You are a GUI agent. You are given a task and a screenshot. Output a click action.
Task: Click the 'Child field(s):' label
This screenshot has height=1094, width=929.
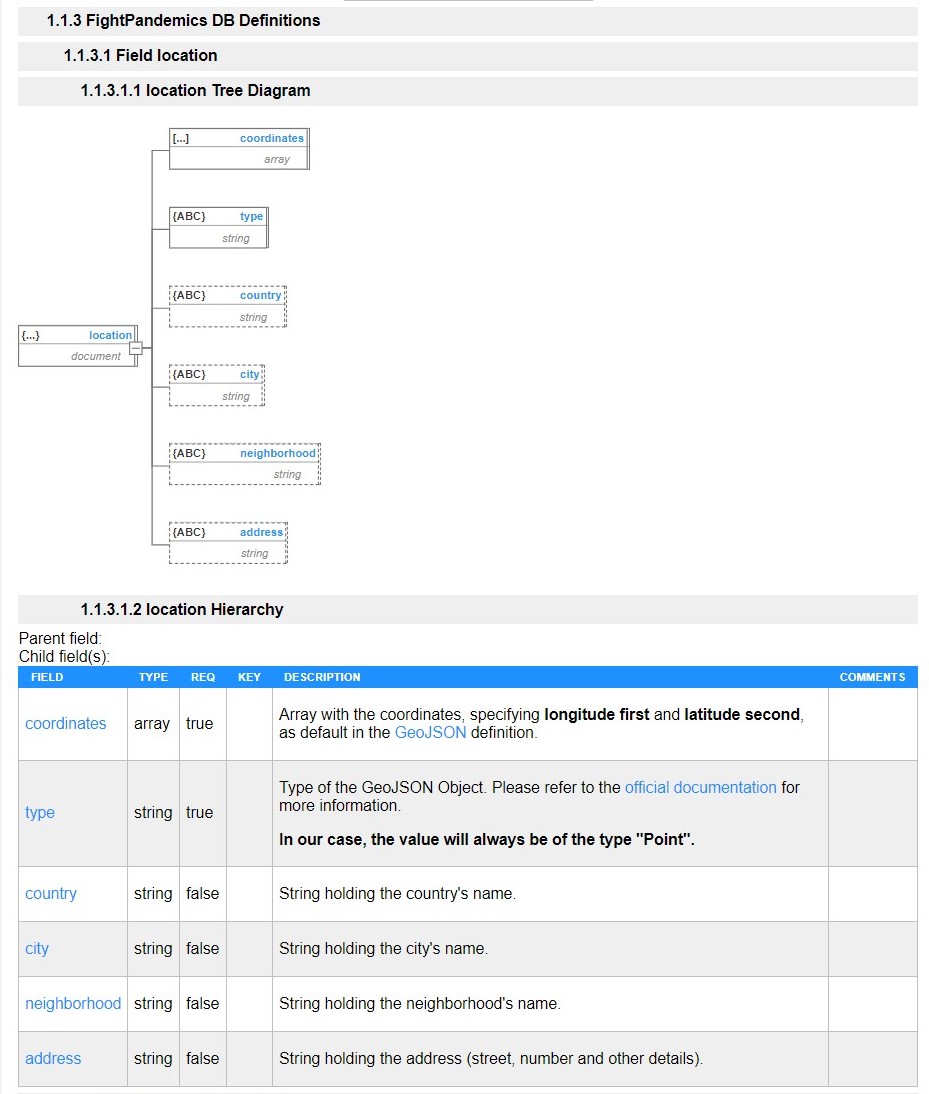coord(64,657)
